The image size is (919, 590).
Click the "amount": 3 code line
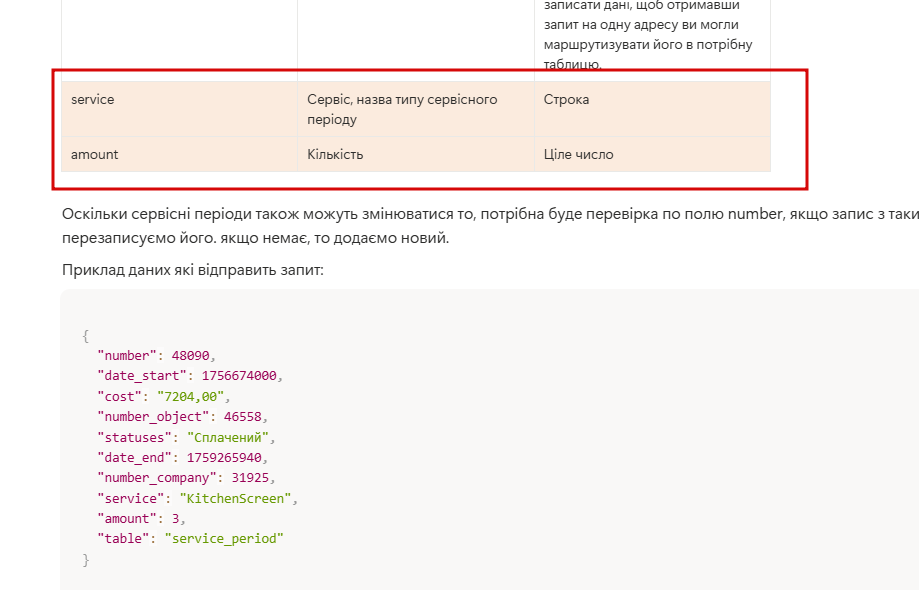point(141,518)
